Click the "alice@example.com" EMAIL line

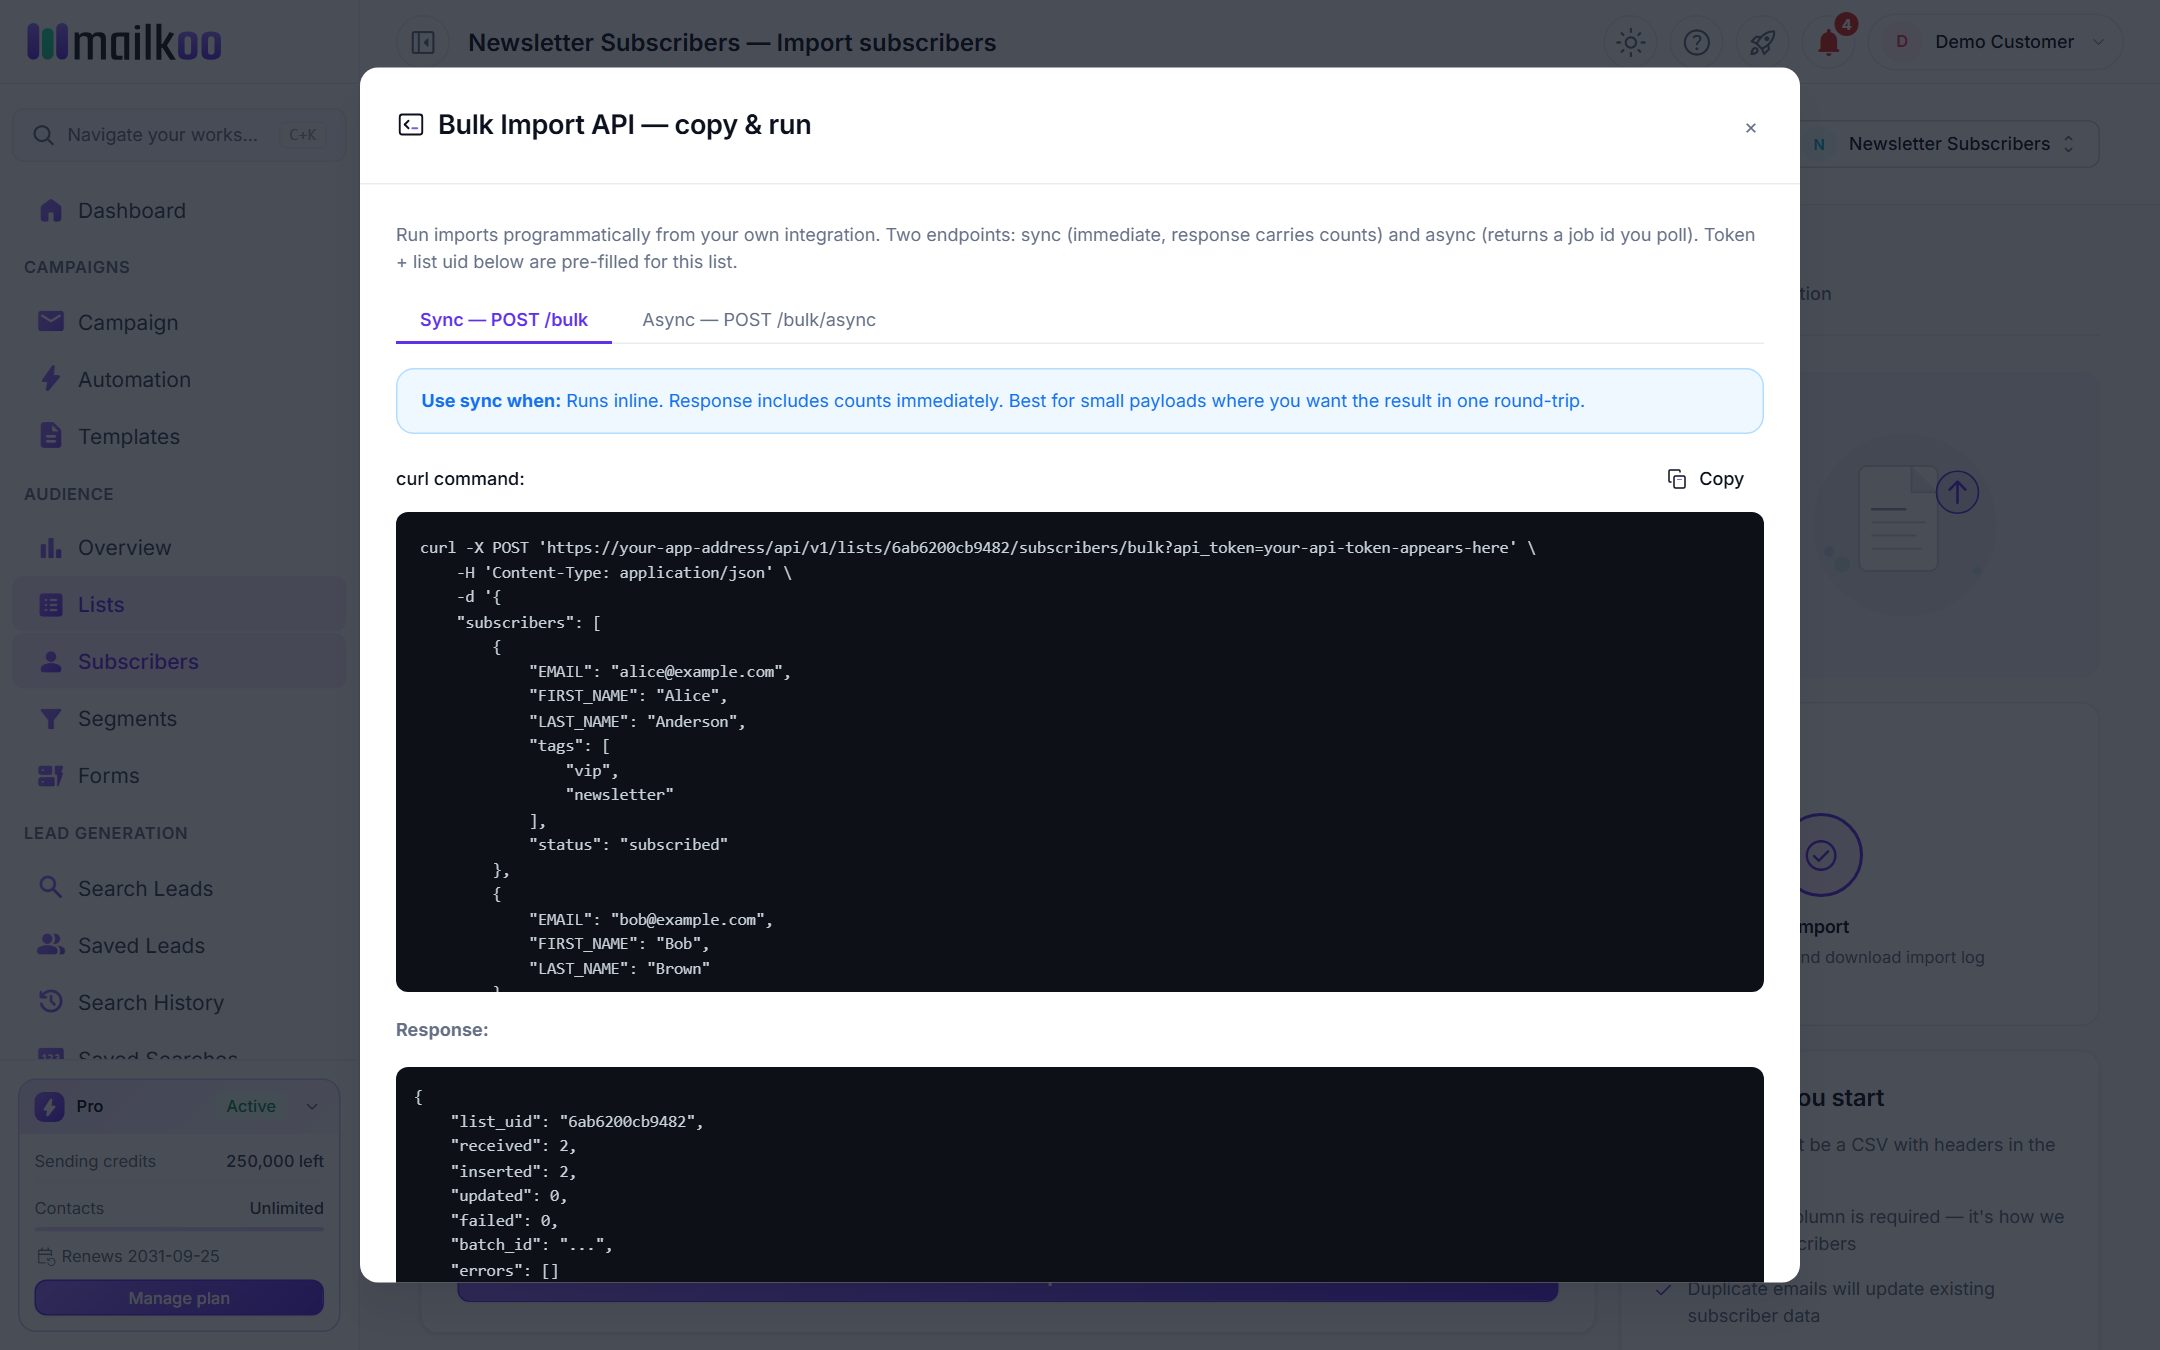pos(660,672)
